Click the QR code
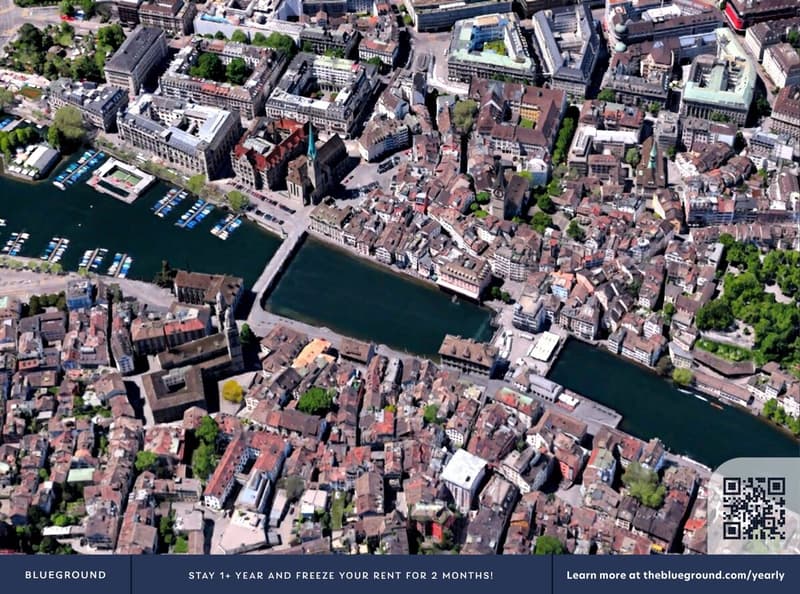This screenshot has width=800, height=594. coord(754,508)
